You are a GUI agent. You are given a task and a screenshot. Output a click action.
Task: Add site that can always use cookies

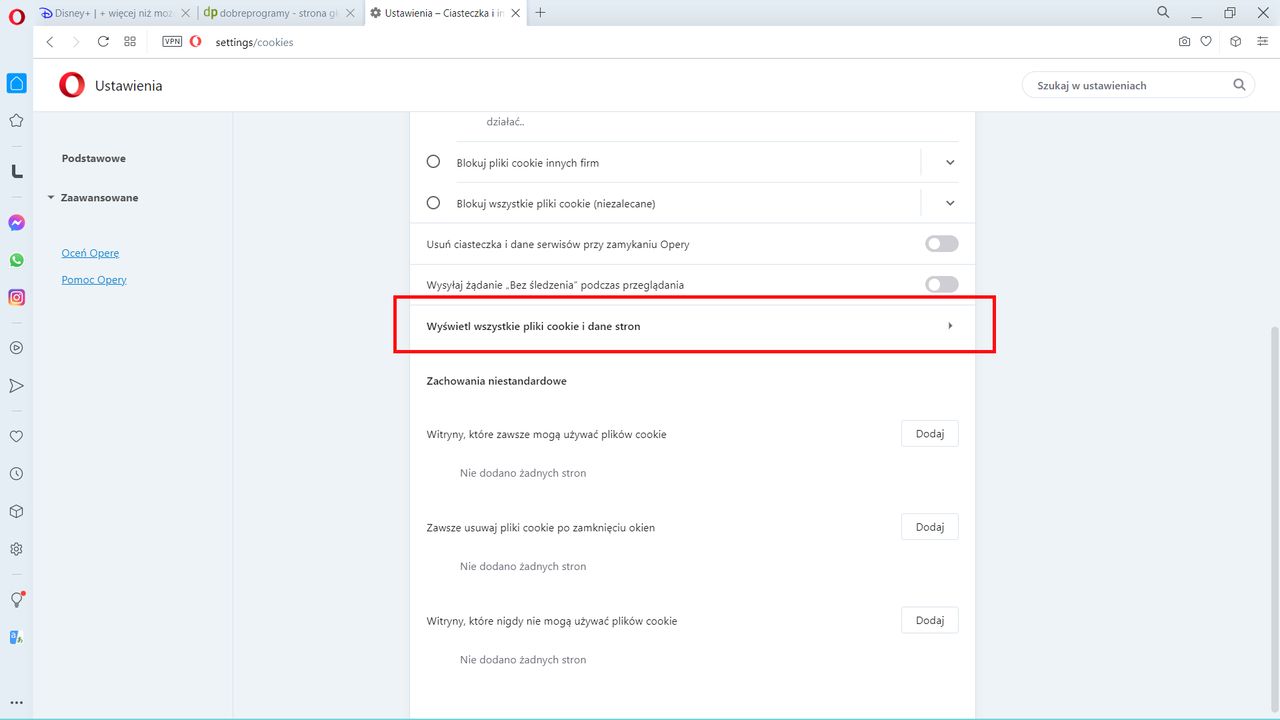[930, 433]
